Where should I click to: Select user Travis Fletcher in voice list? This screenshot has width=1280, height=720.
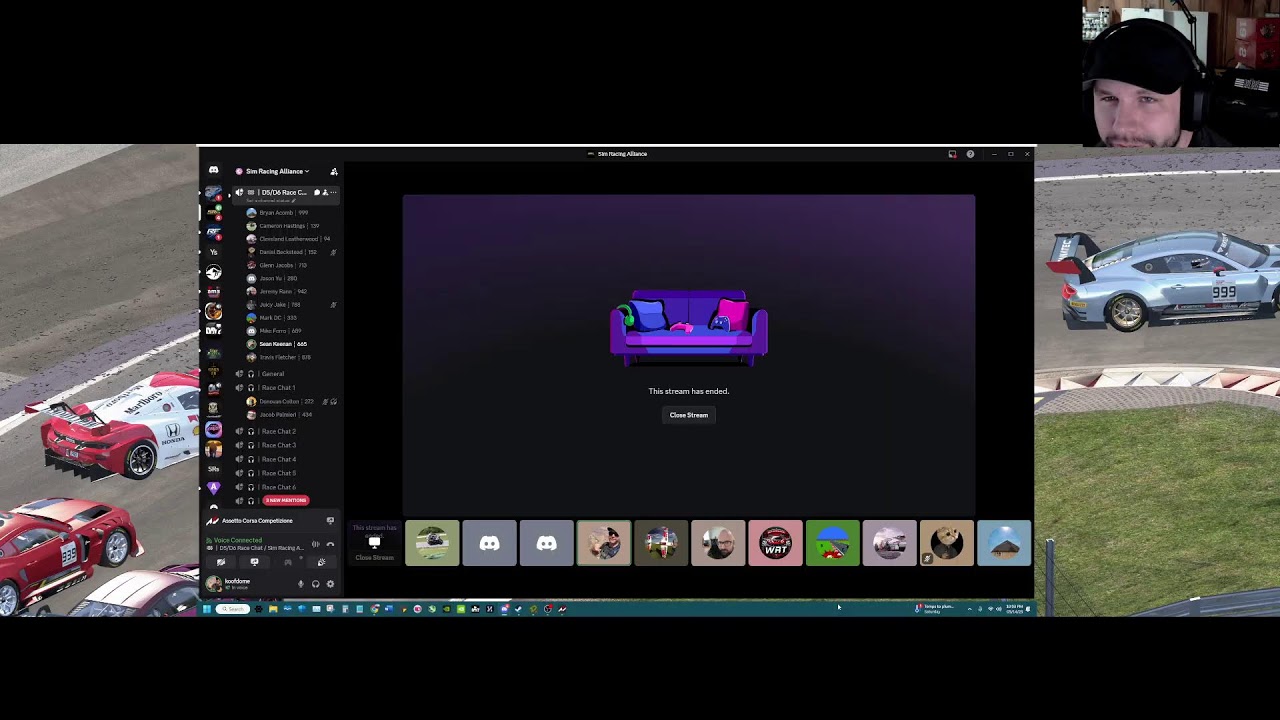click(285, 357)
